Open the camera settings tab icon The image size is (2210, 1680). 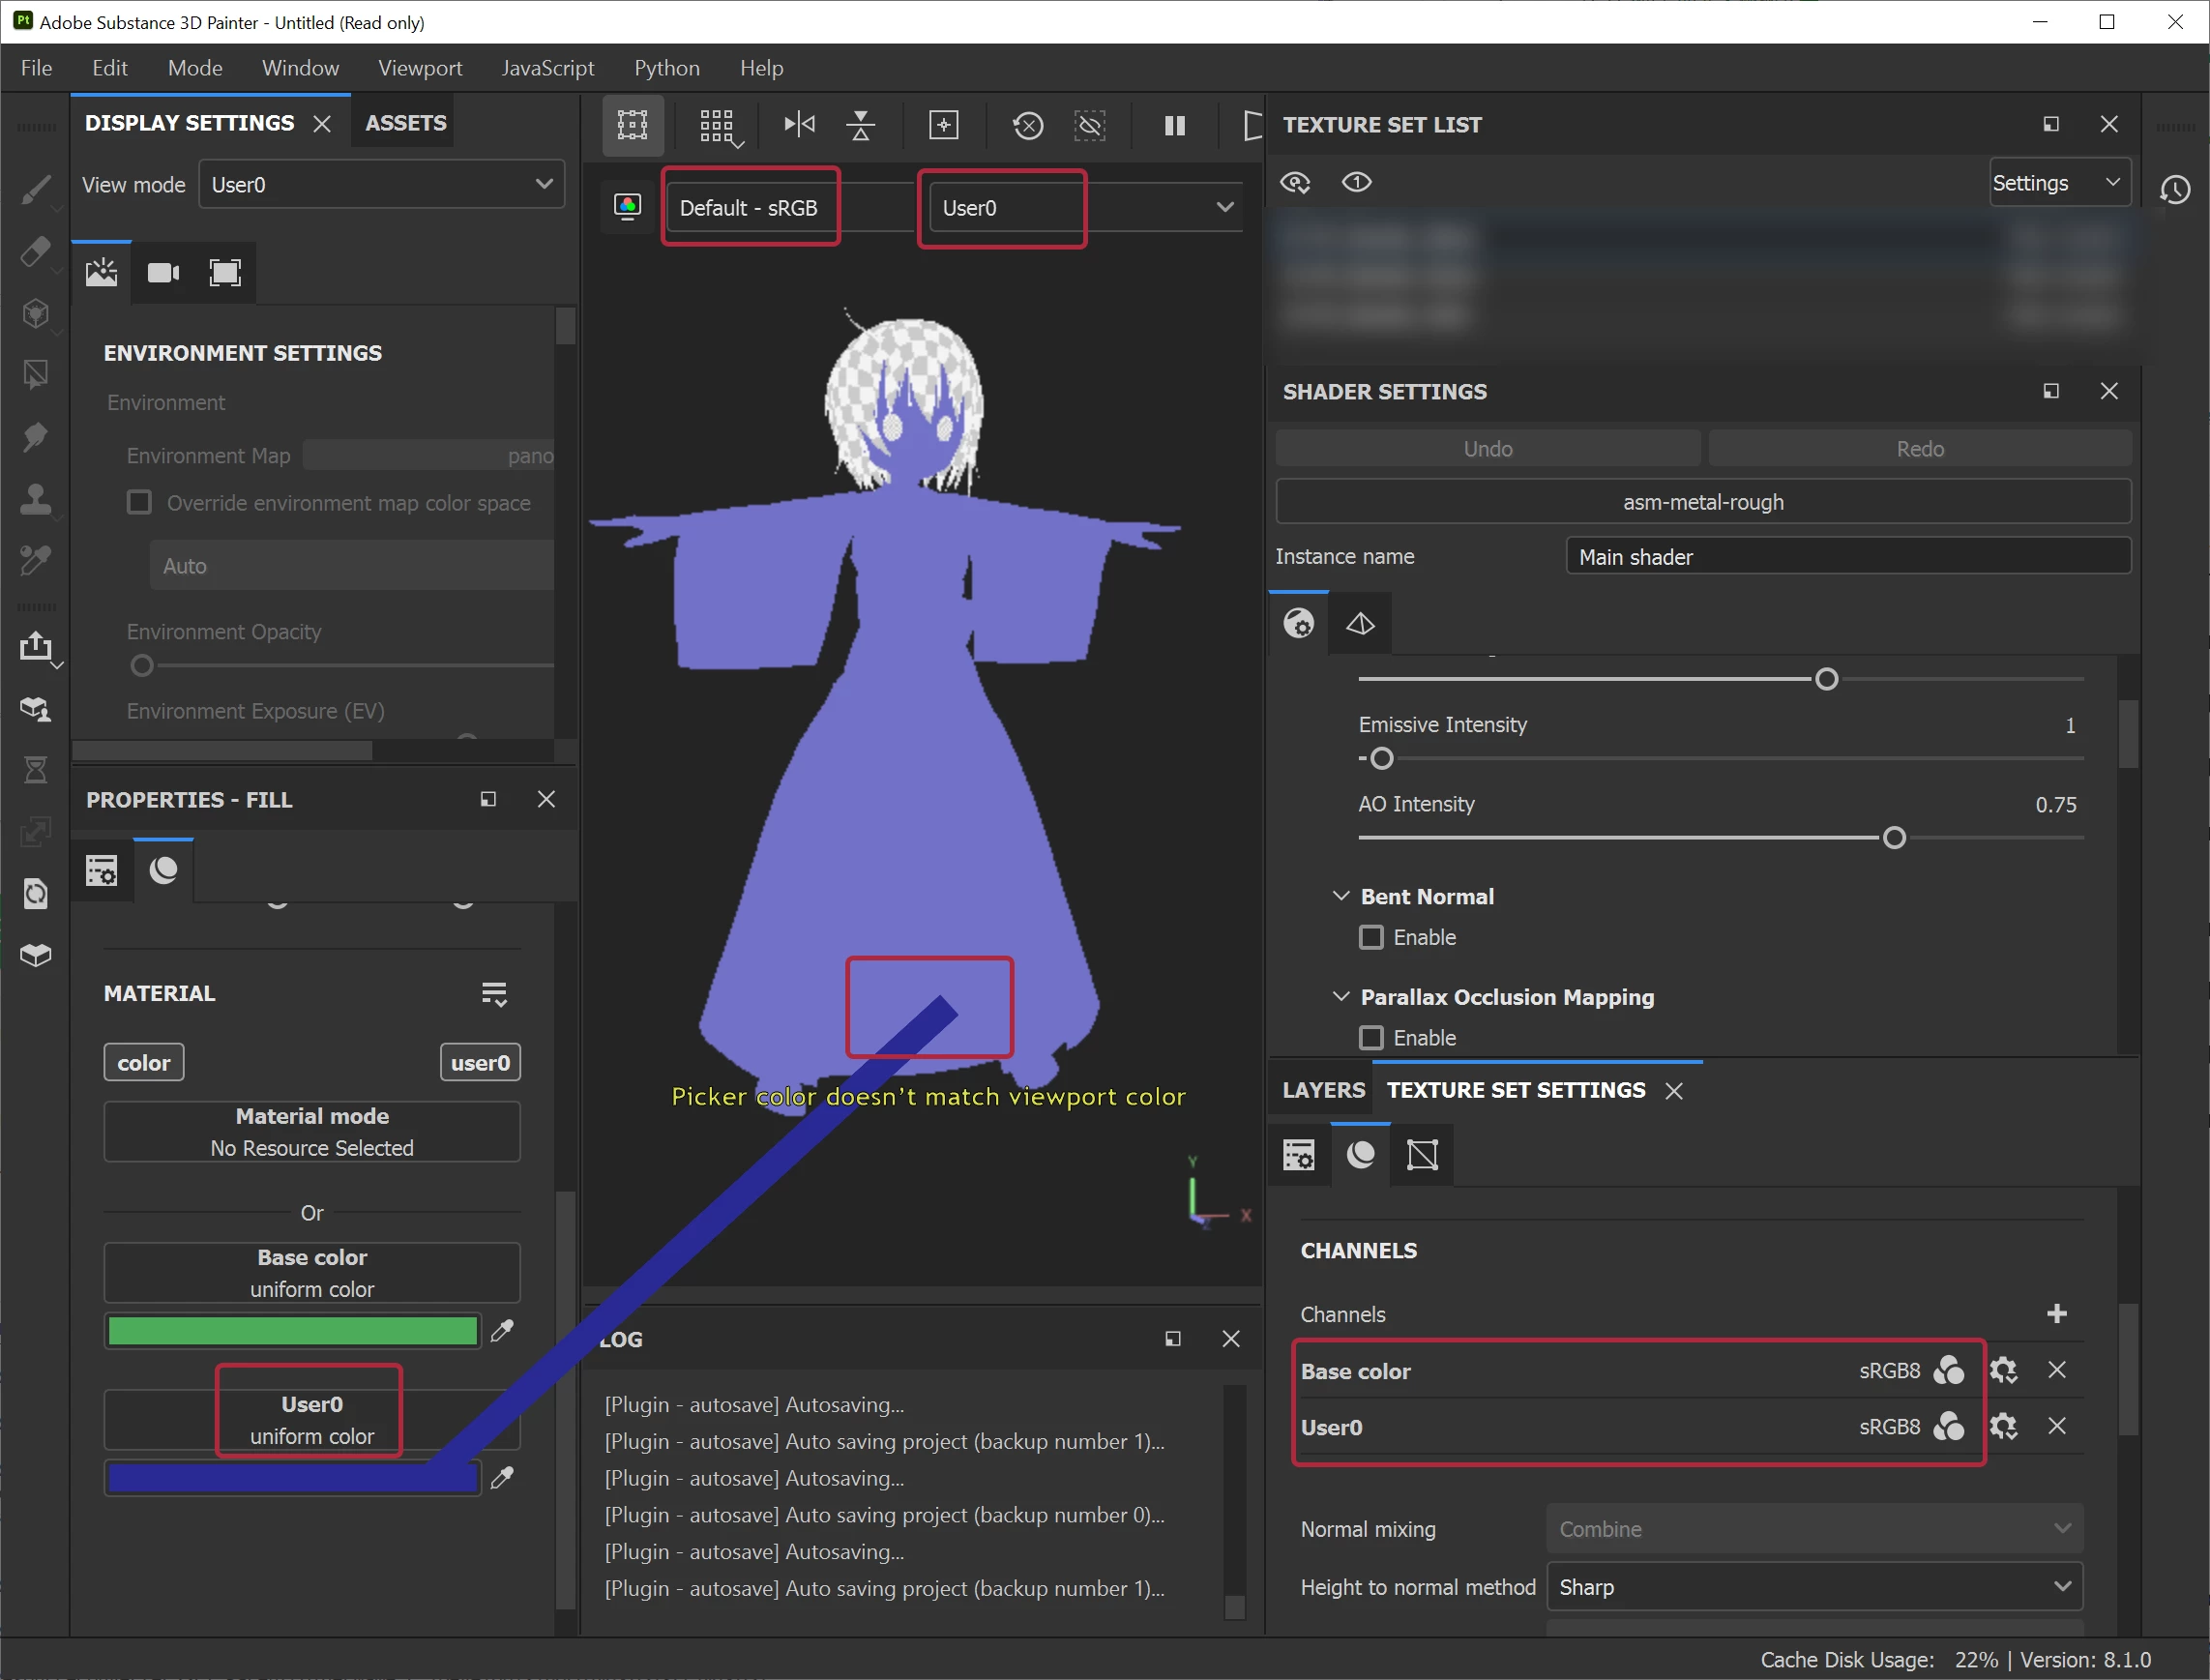(x=163, y=273)
